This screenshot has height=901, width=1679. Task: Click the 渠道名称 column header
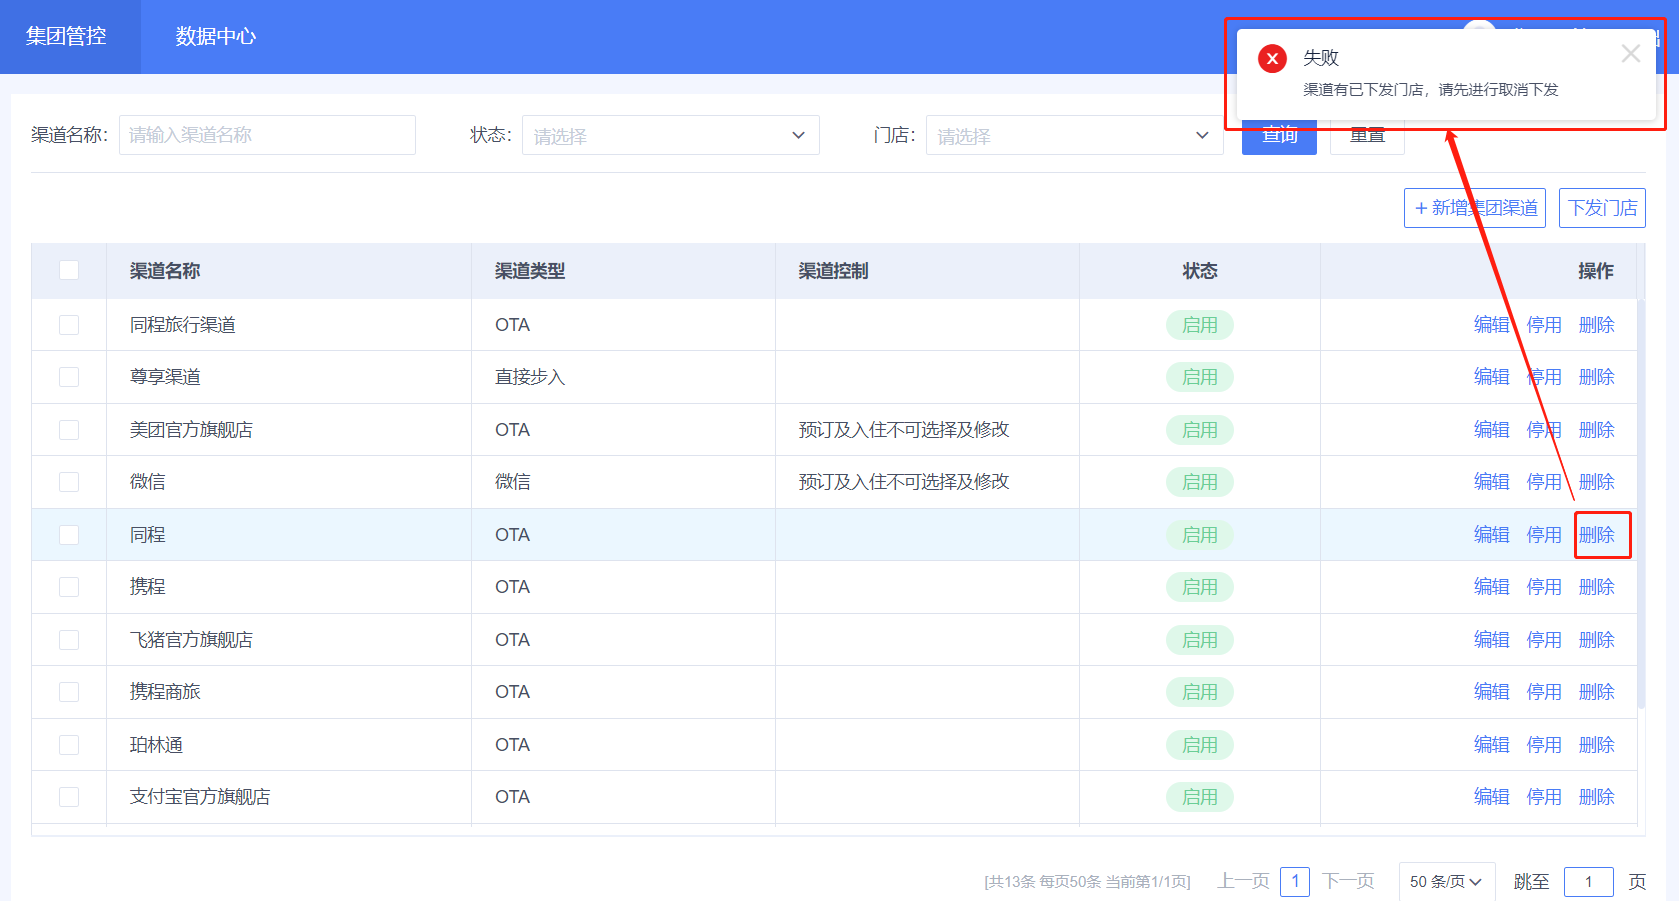pyautogui.click(x=165, y=271)
